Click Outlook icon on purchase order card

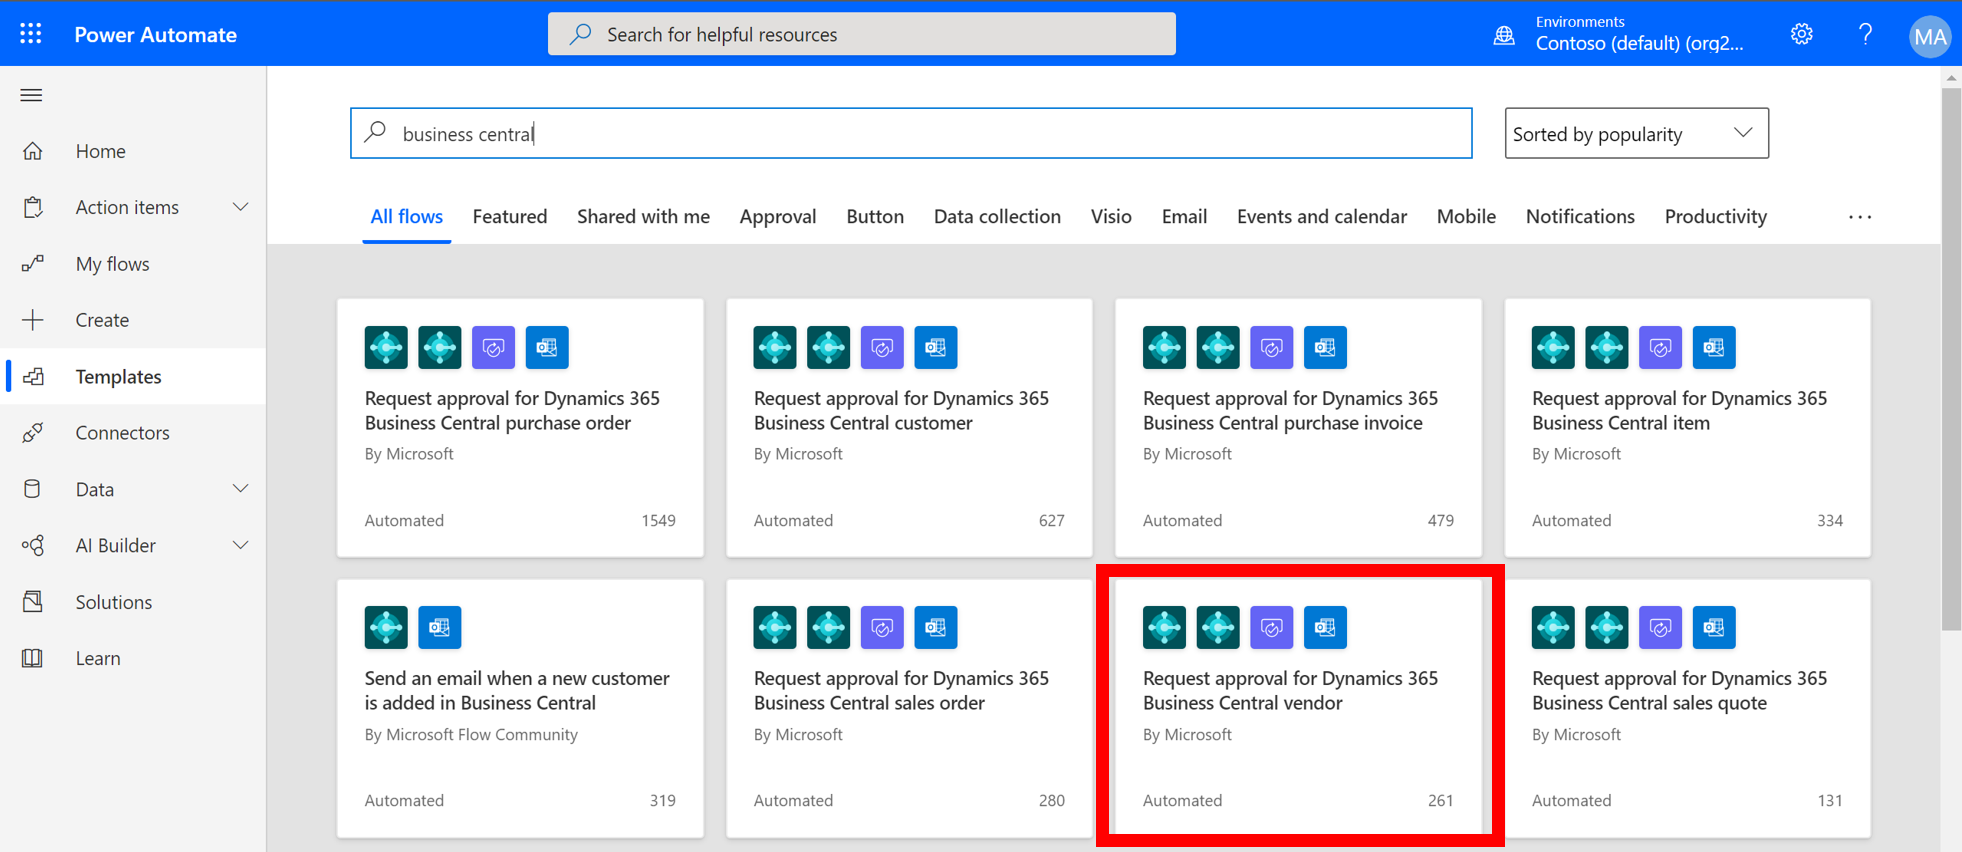(x=547, y=347)
